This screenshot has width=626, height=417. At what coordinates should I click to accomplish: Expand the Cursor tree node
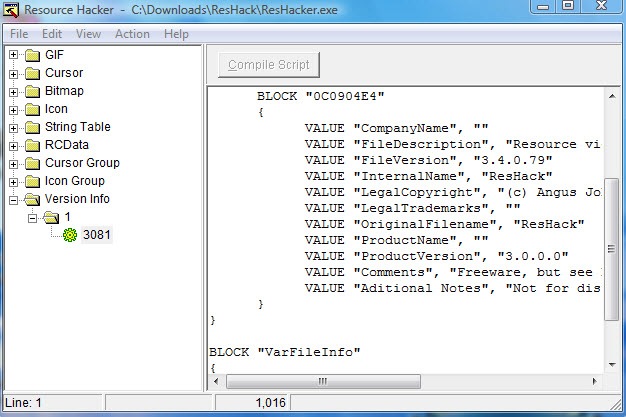tap(13, 74)
